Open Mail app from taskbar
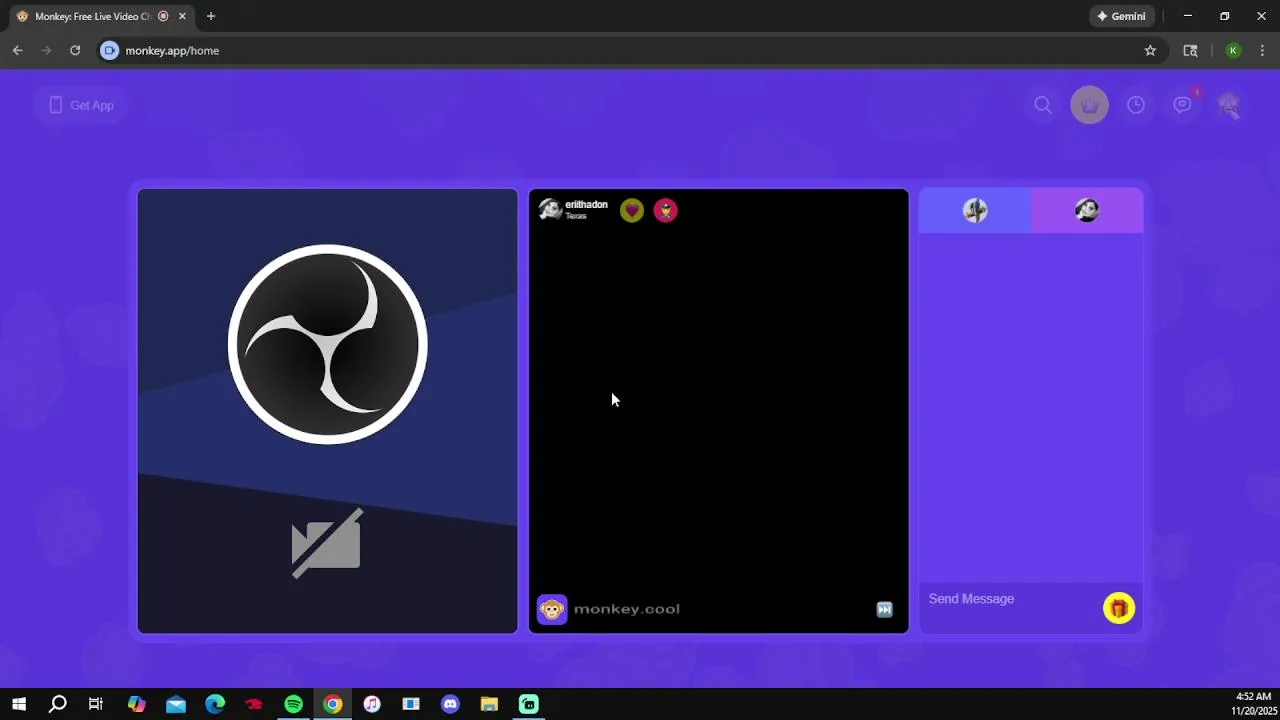This screenshot has height=720, width=1280. [x=176, y=704]
